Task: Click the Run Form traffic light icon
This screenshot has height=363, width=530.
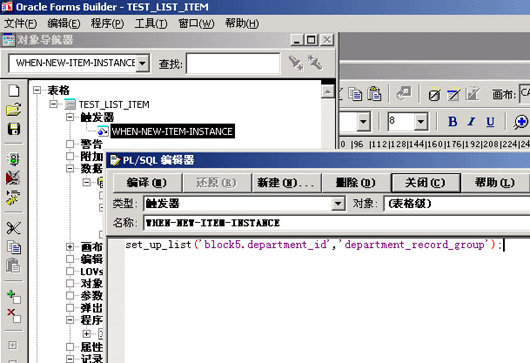Action: point(14,159)
